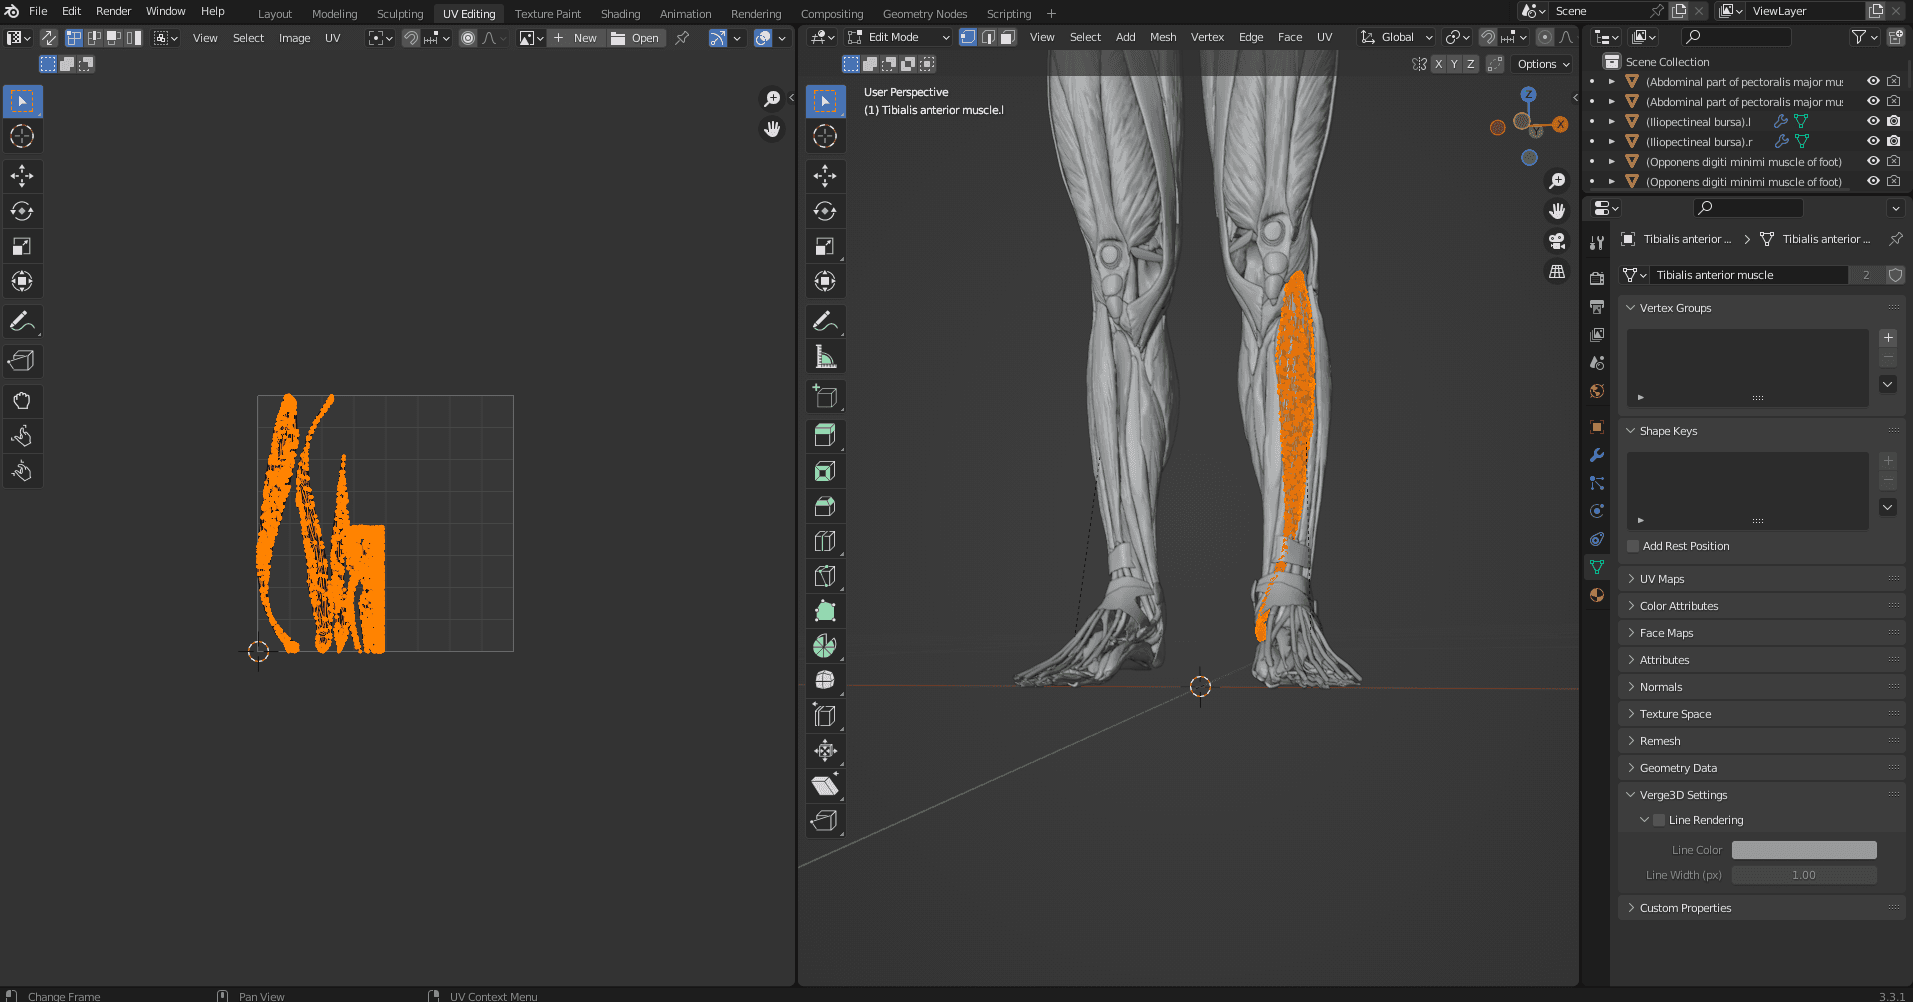Select the Edge Slide tool

click(x=825, y=716)
